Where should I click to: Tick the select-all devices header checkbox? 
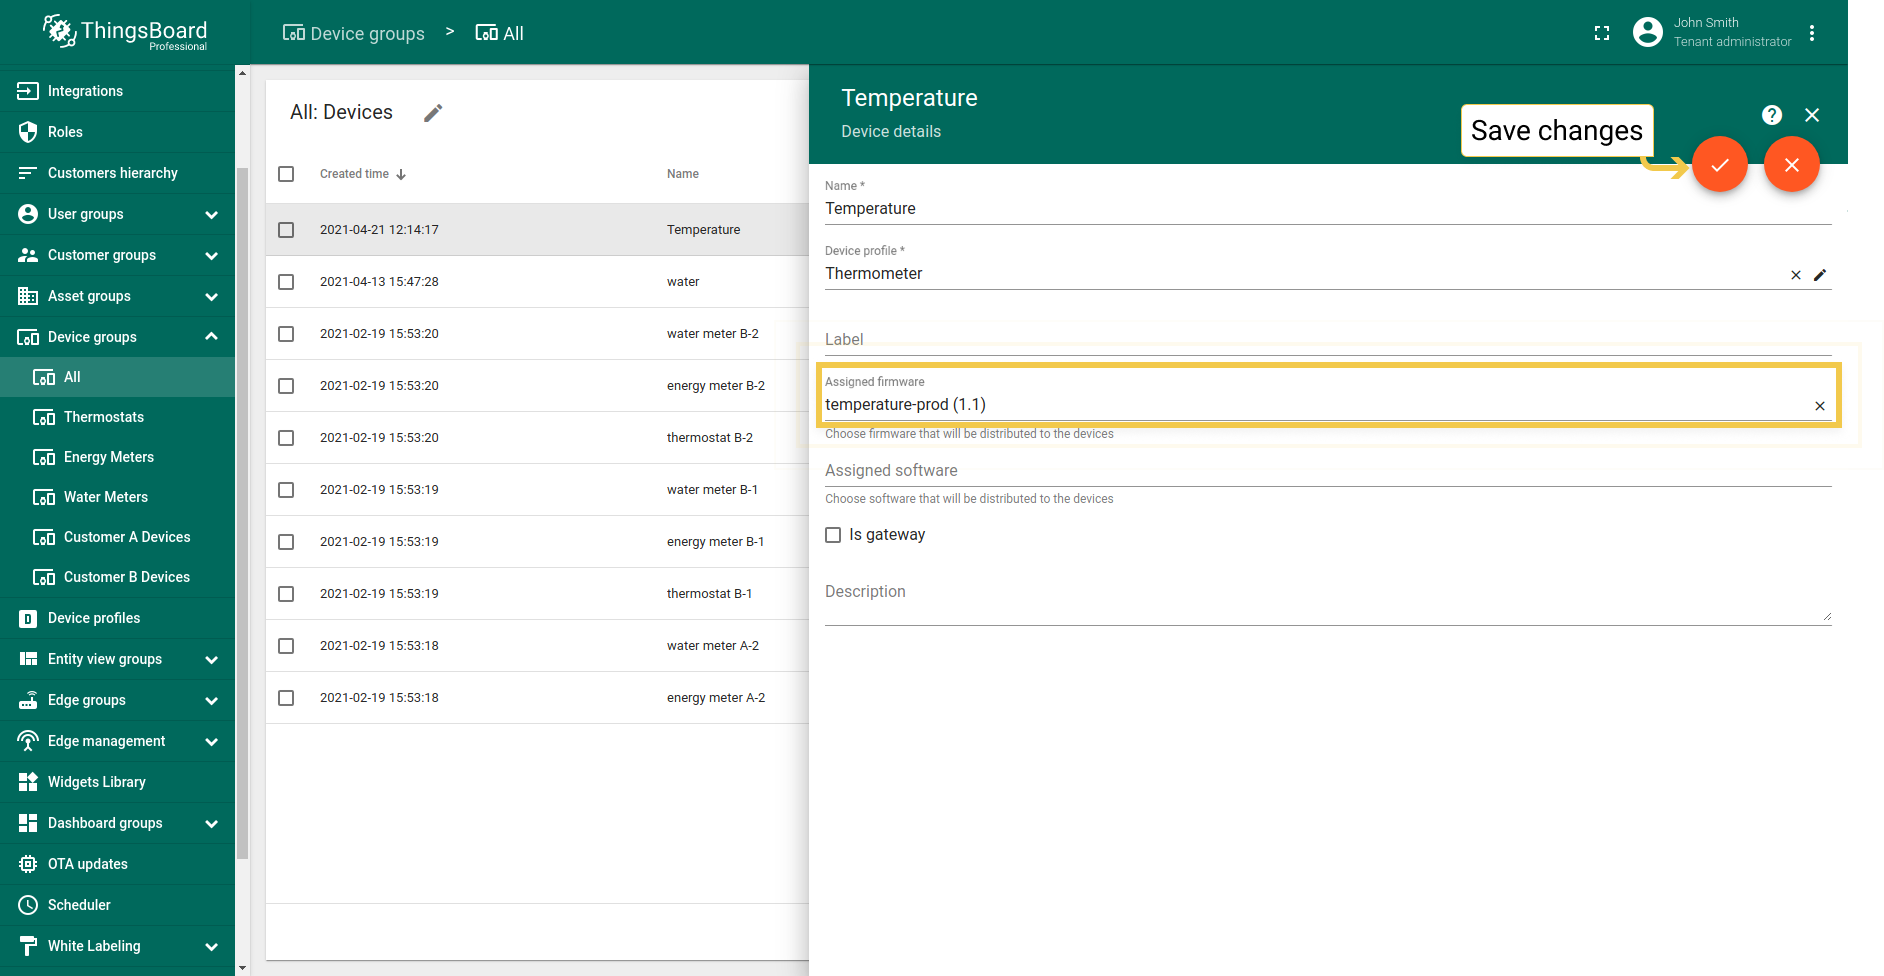pyautogui.click(x=286, y=174)
